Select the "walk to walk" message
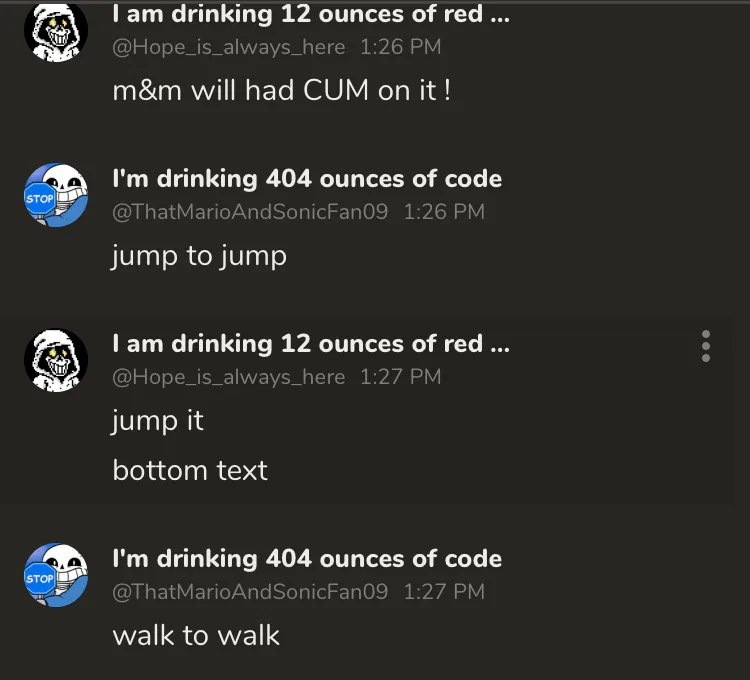Screen dimensions: 750x680 [x=196, y=636]
